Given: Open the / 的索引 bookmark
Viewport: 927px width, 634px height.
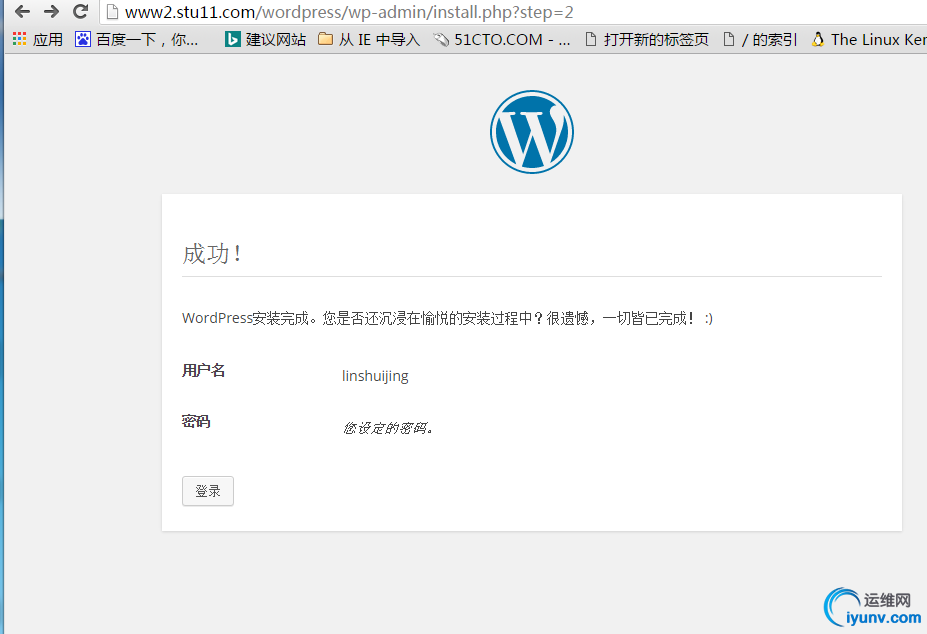Looking at the screenshot, I should 770,40.
